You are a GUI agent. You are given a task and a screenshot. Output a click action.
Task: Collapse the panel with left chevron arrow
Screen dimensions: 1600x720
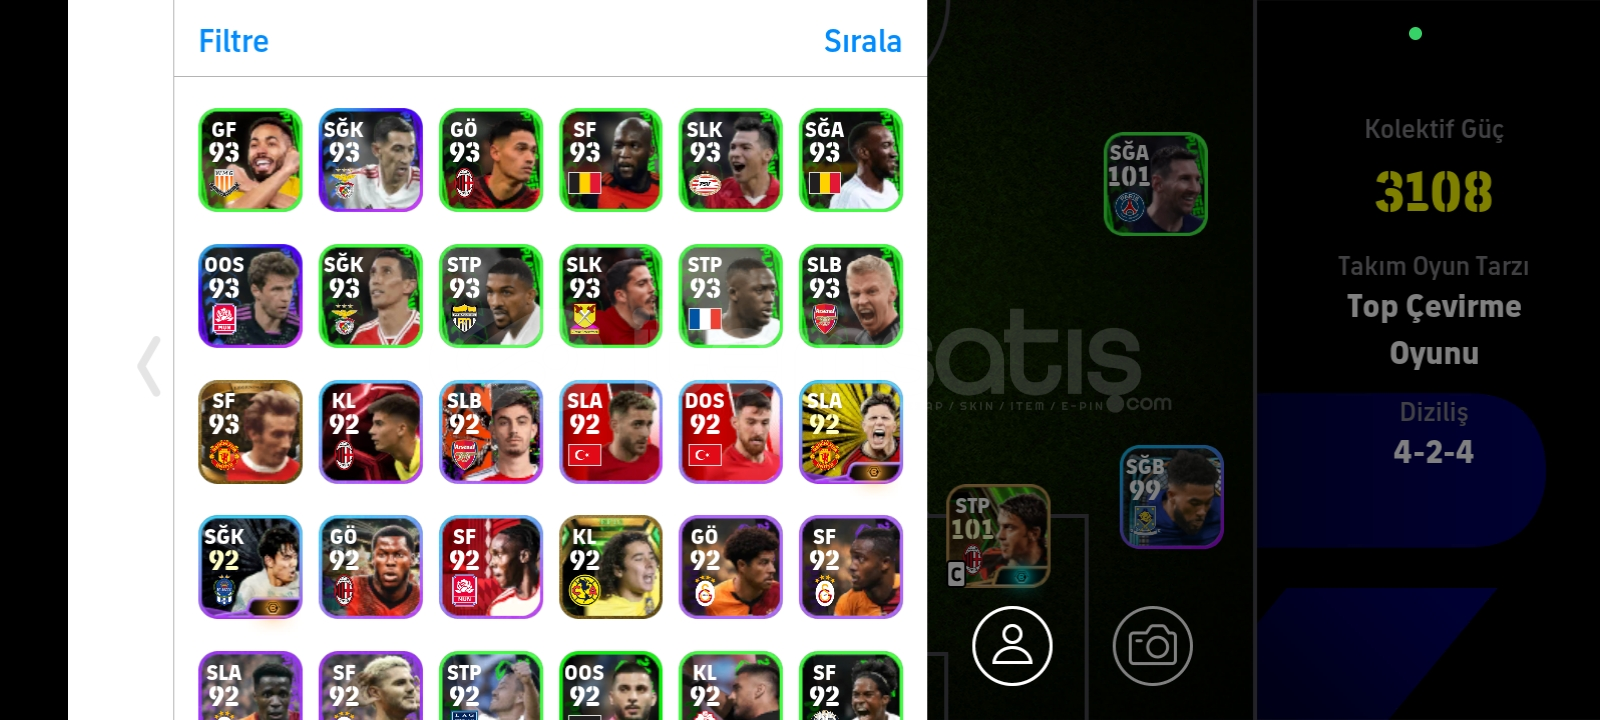tap(149, 366)
